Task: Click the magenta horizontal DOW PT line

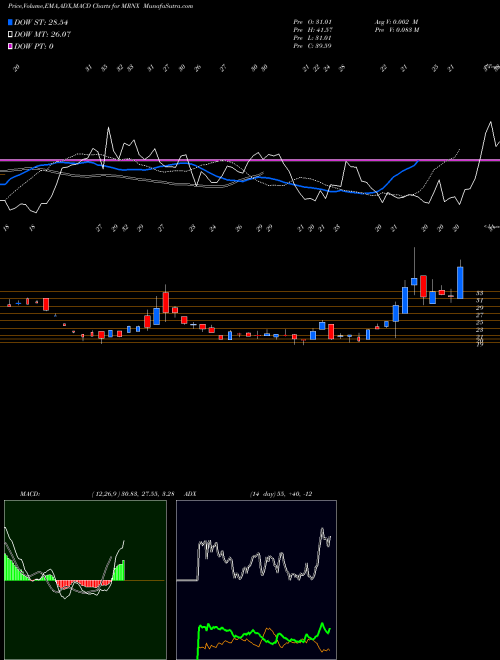Action: pos(250,160)
